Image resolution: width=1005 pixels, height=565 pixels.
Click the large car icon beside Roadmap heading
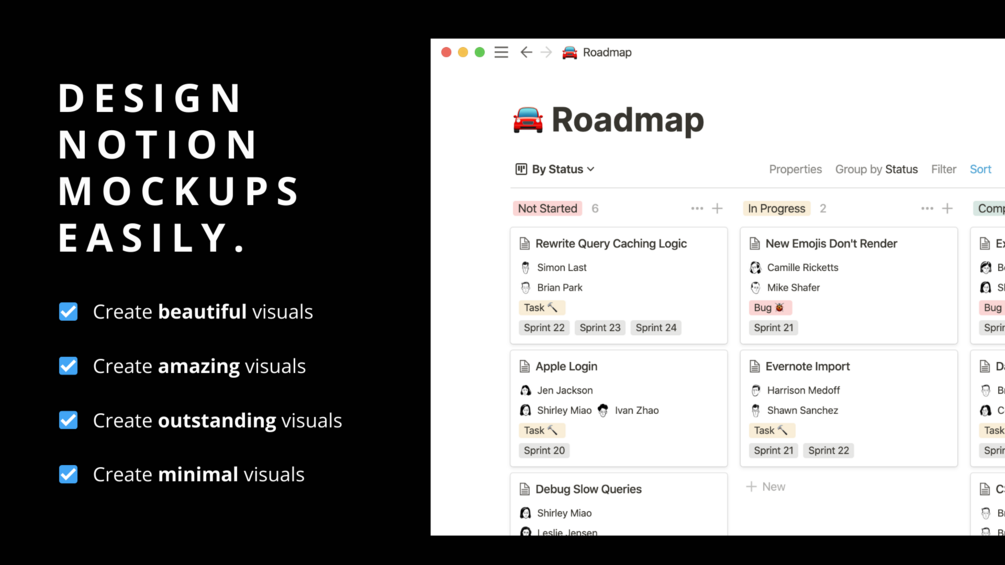pos(528,120)
